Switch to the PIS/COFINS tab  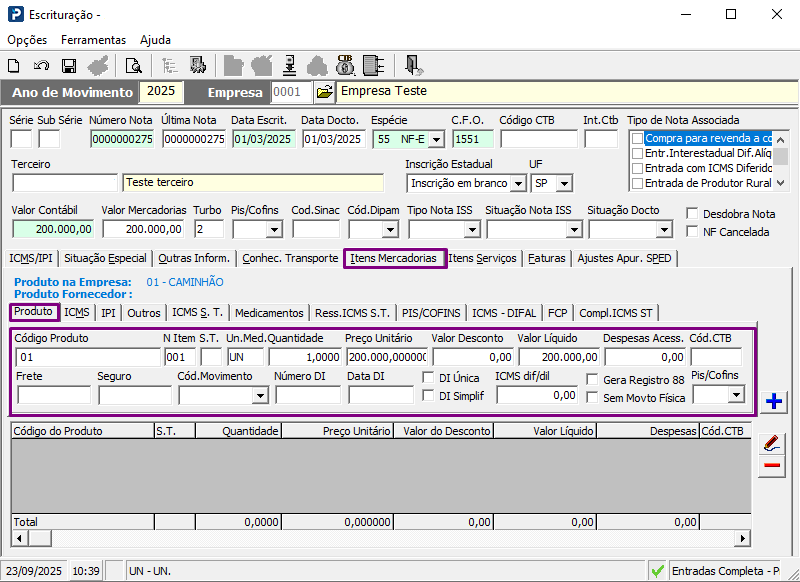coord(433,313)
